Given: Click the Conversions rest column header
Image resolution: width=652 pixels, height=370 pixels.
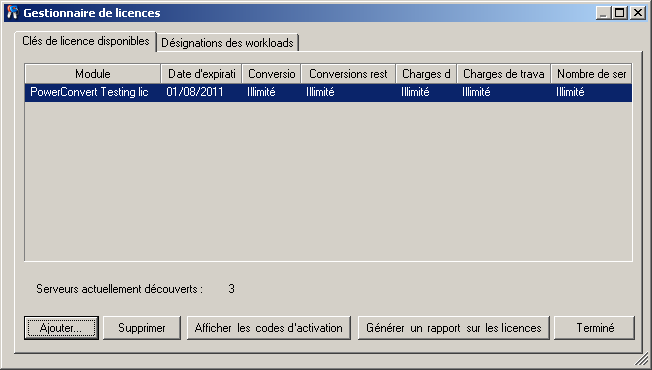Looking at the screenshot, I should pyautogui.click(x=348, y=74).
